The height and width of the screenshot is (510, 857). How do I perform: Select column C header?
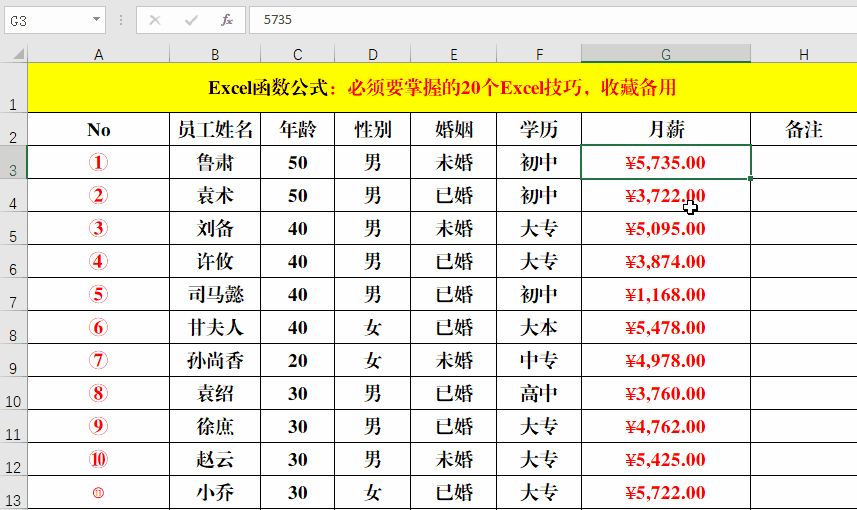point(297,54)
